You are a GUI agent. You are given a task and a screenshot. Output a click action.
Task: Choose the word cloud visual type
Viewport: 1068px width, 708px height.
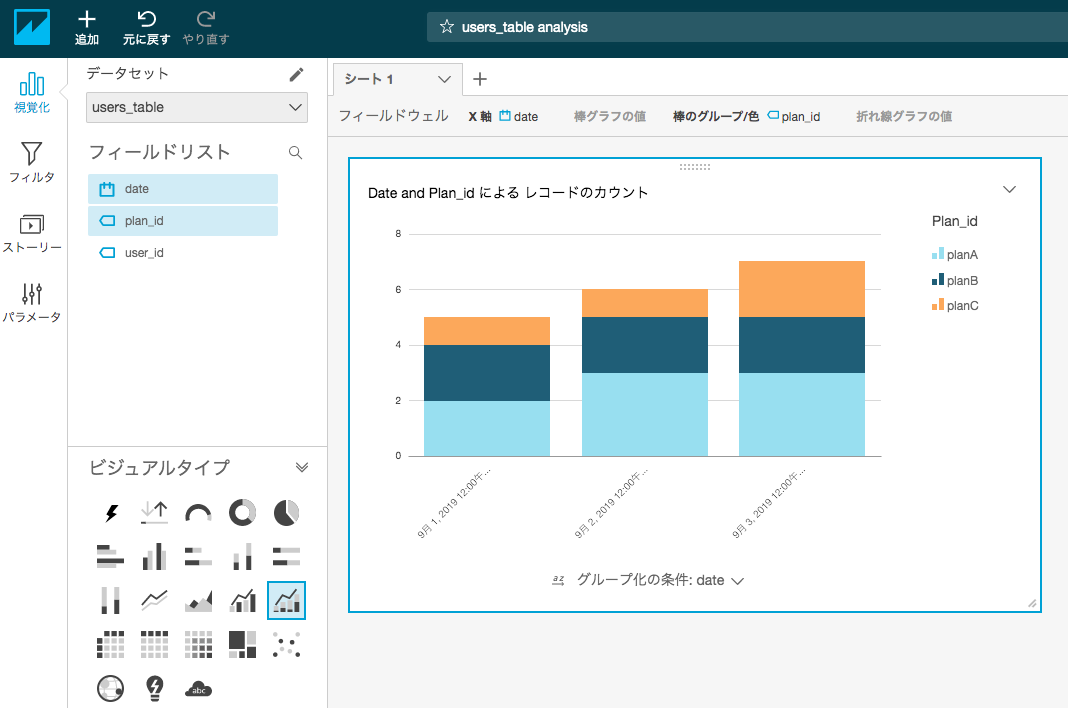click(198, 688)
